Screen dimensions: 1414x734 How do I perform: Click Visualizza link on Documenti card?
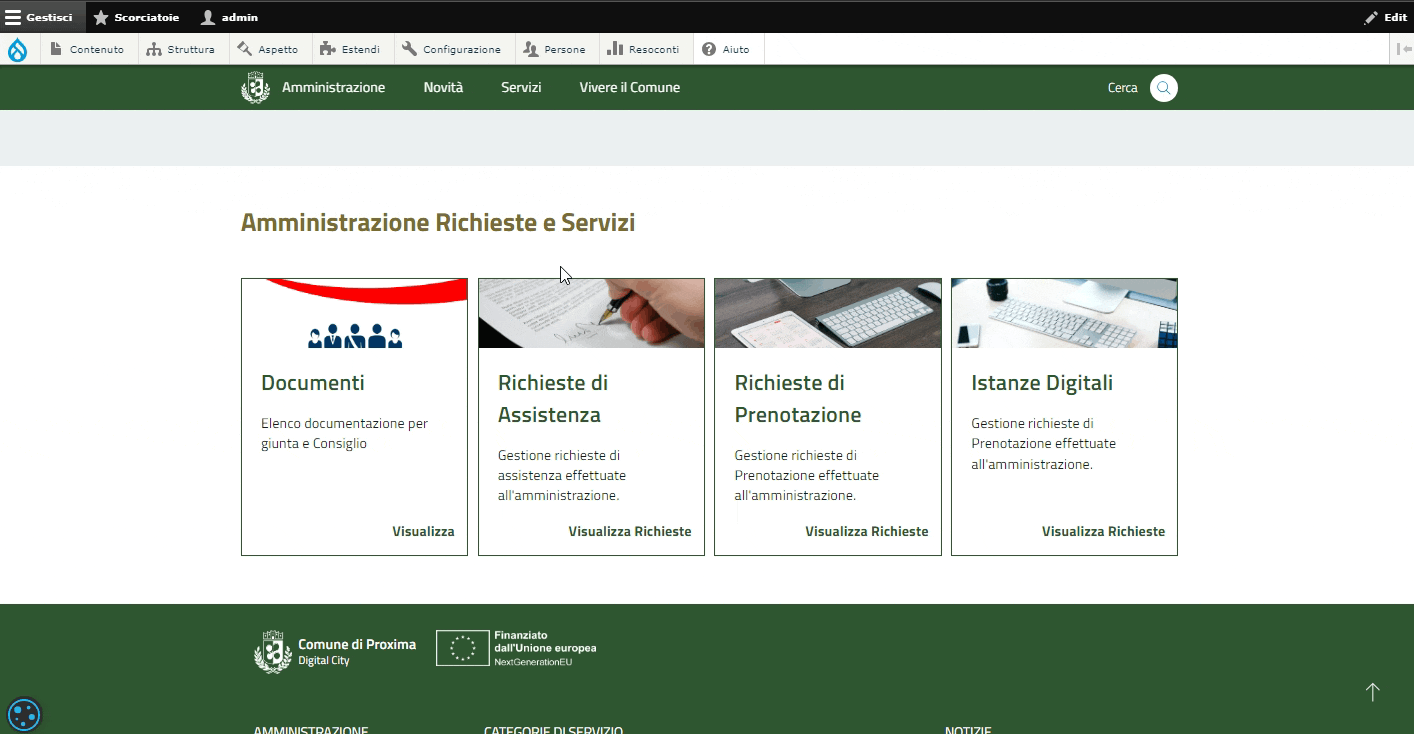pos(423,532)
